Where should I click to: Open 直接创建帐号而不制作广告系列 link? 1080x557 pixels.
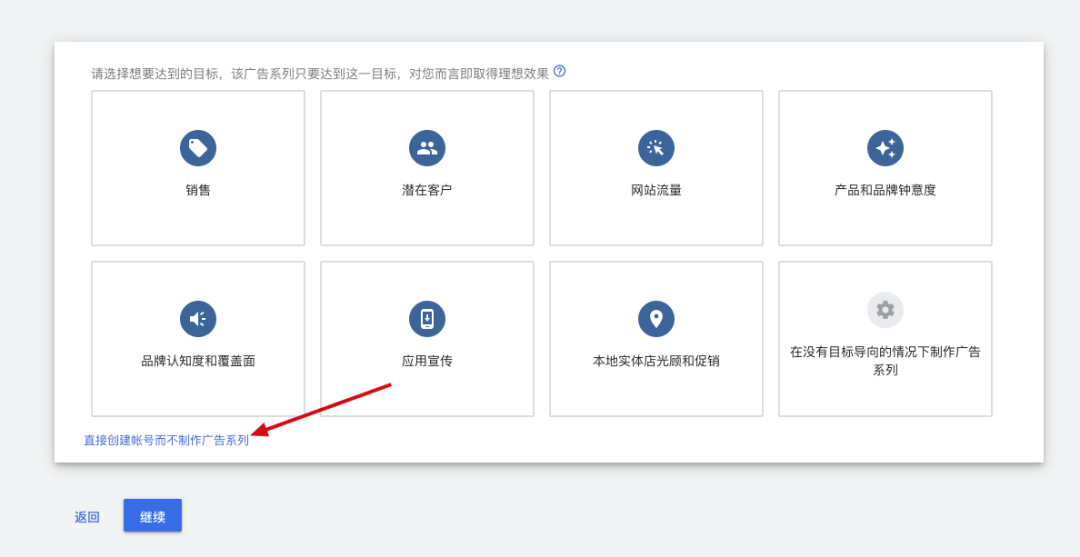[166, 441]
